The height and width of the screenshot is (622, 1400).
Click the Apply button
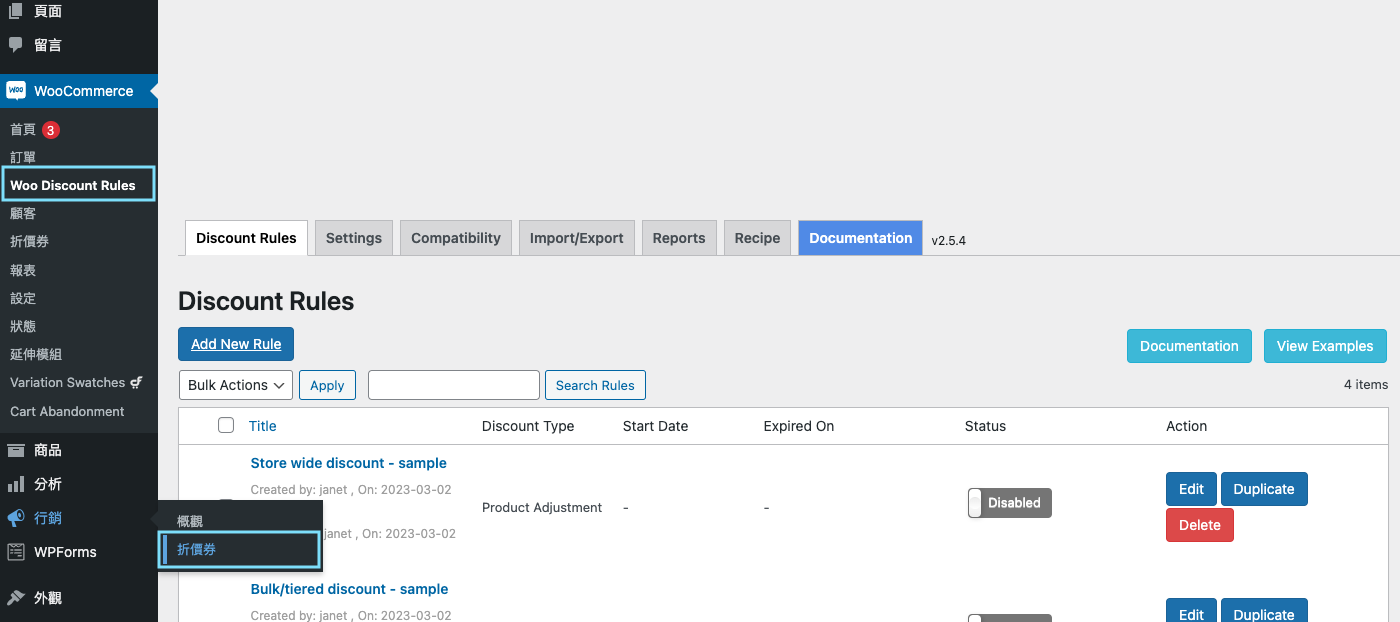click(327, 385)
